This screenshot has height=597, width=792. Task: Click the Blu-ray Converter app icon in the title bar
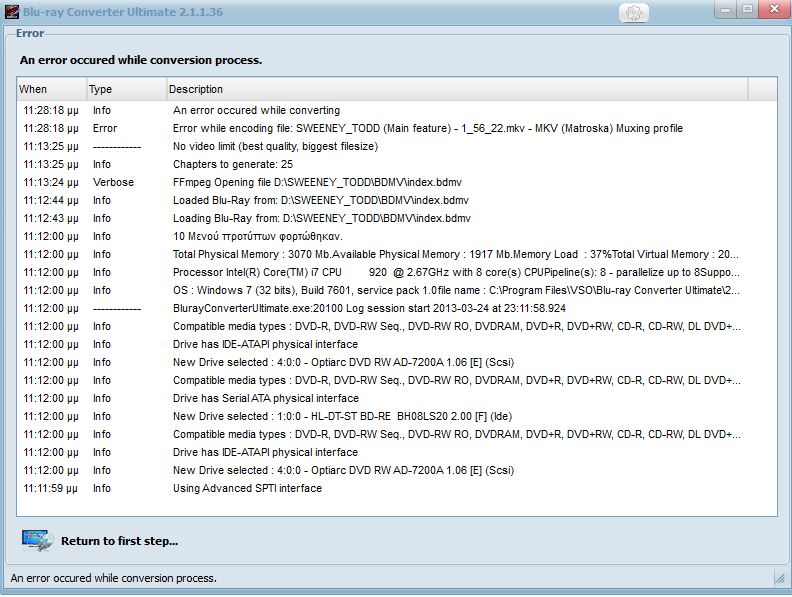[12, 12]
